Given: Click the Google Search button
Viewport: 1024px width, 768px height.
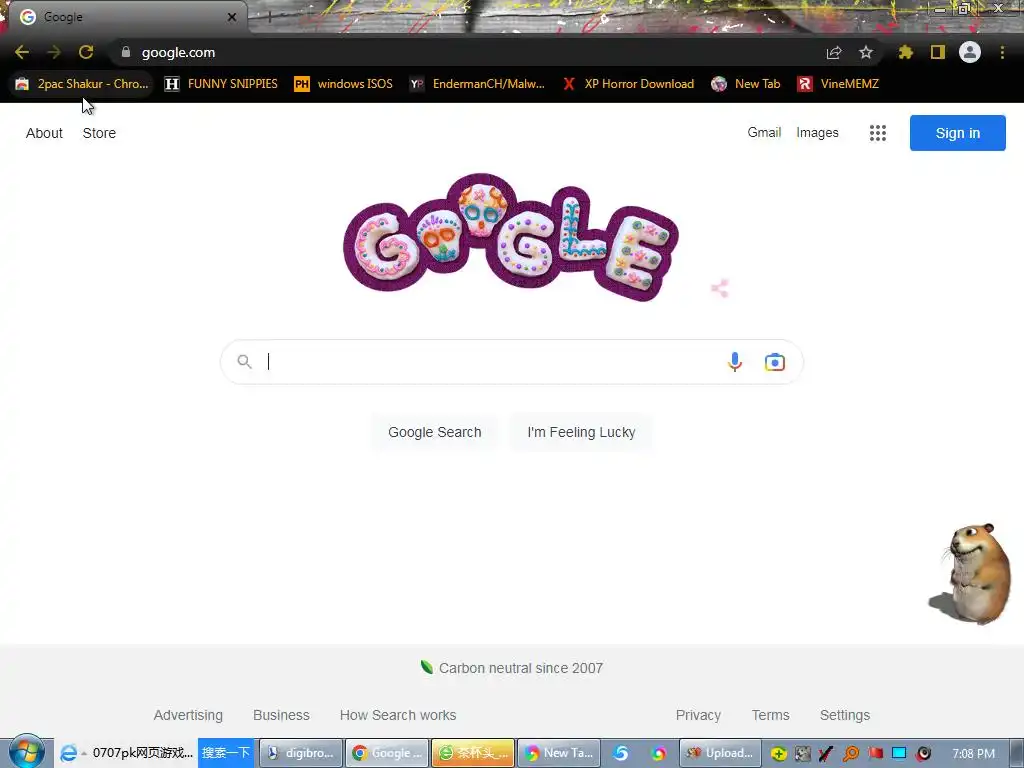Looking at the screenshot, I should (434, 432).
